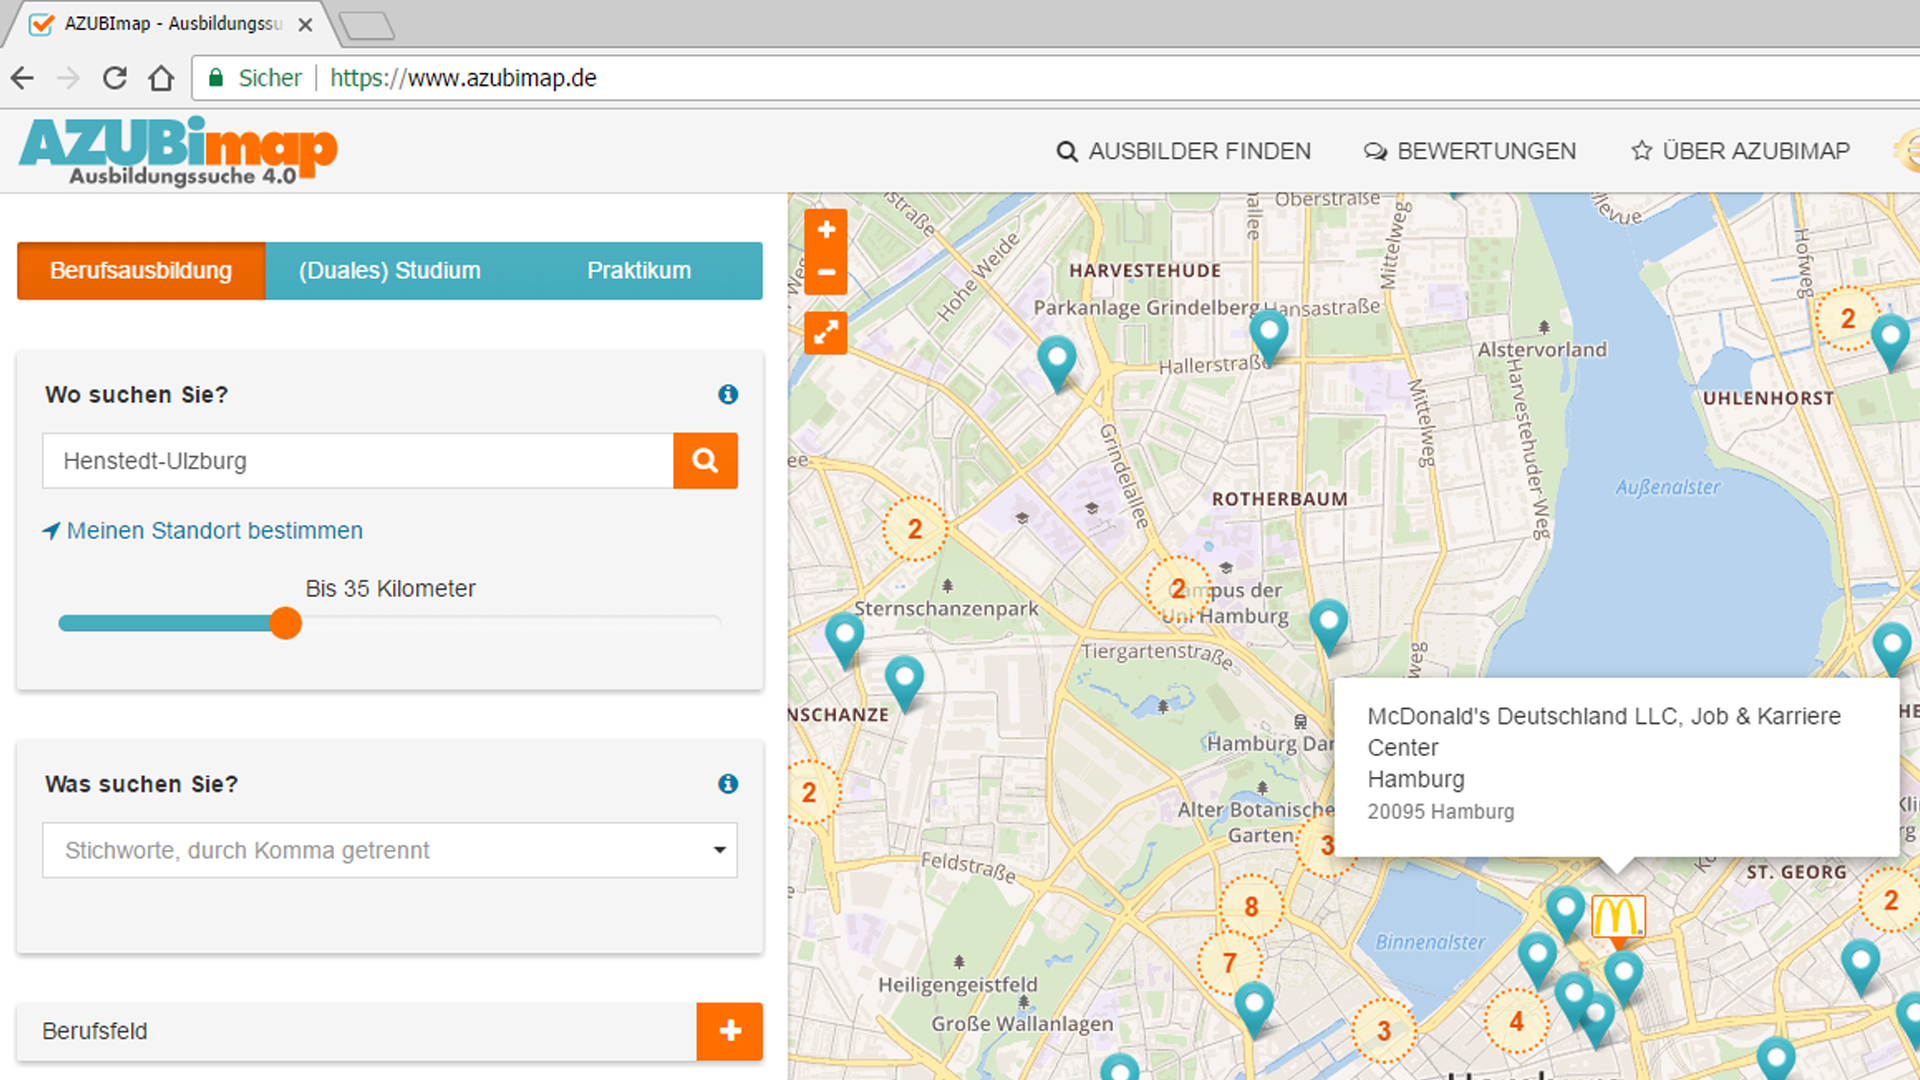This screenshot has width=1920, height=1080.
Task: Open the Stichworte keyword dropdown arrow
Action: pyautogui.click(x=719, y=850)
